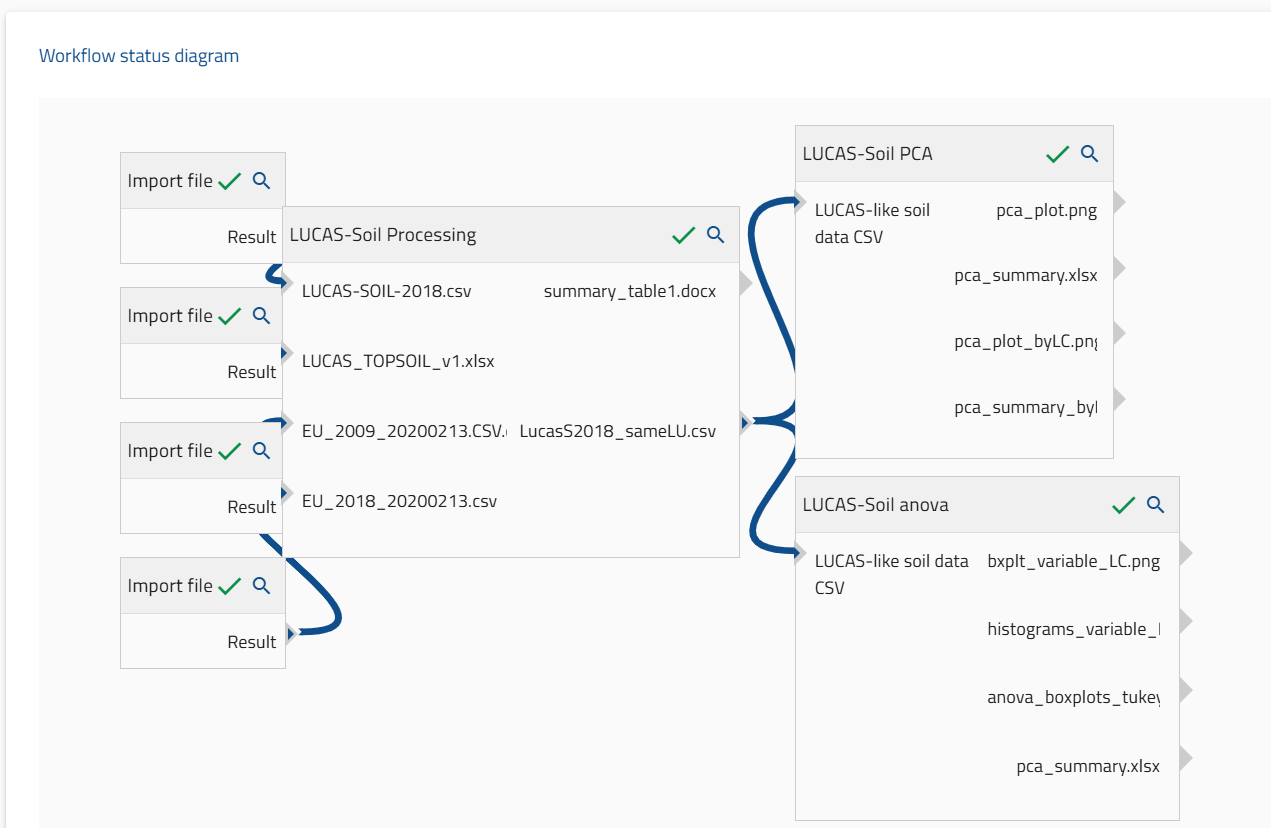The image size is (1271, 828).
Task: Click the EU_2018_20200213.csv input label
Action: tap(399, 501)
